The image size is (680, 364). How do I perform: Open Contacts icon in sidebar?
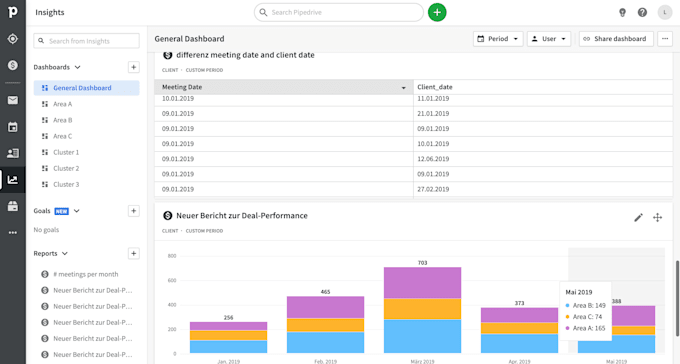click(13, 153)
